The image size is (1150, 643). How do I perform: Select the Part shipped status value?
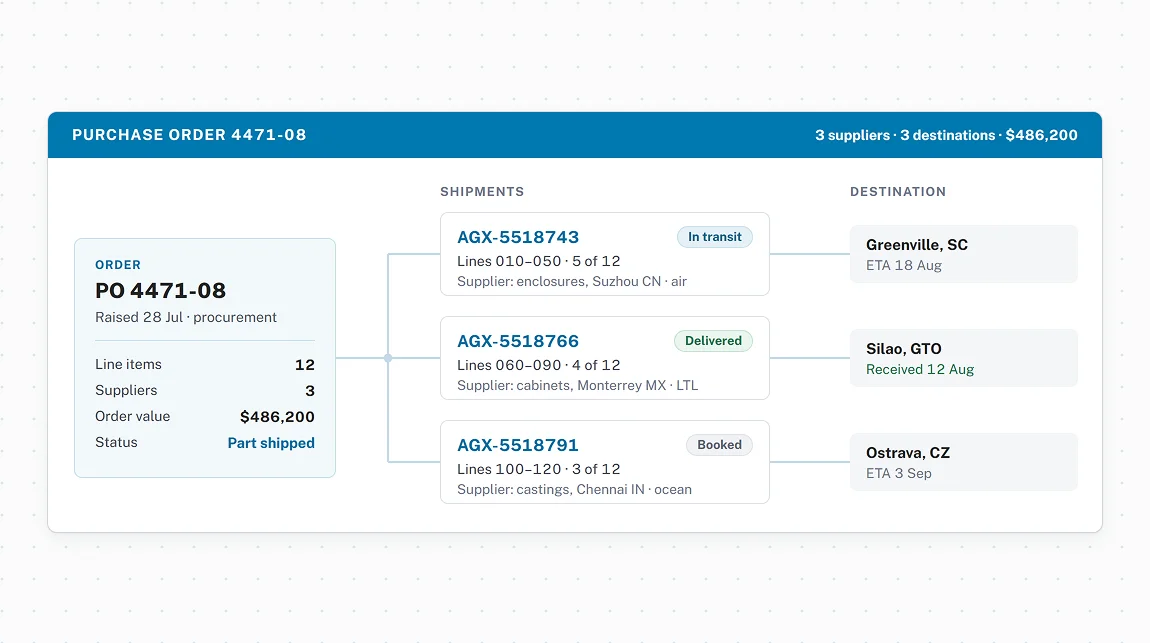click(271, 443)
